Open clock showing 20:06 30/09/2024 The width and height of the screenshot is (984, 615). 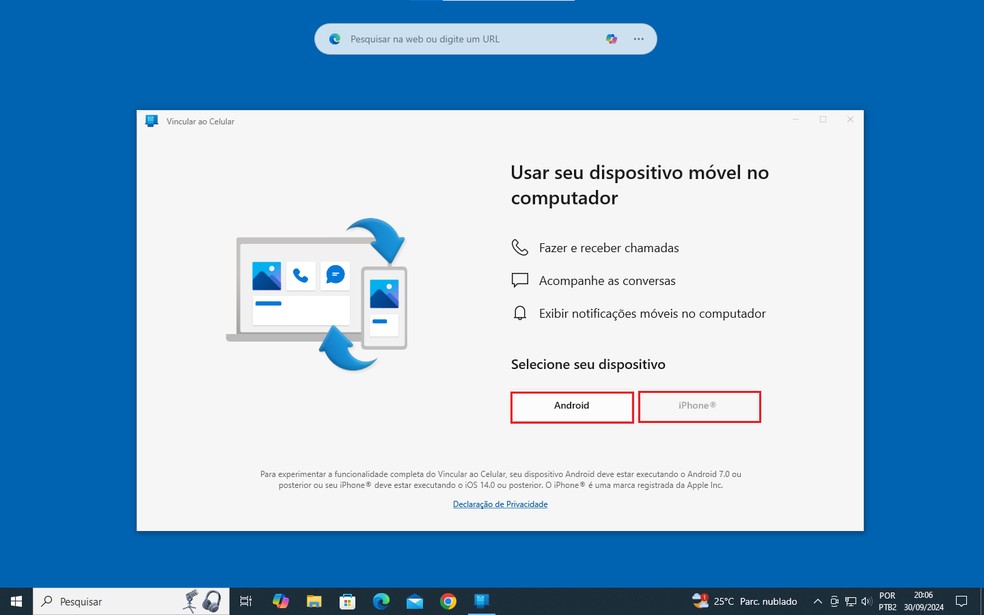point(923,601)
